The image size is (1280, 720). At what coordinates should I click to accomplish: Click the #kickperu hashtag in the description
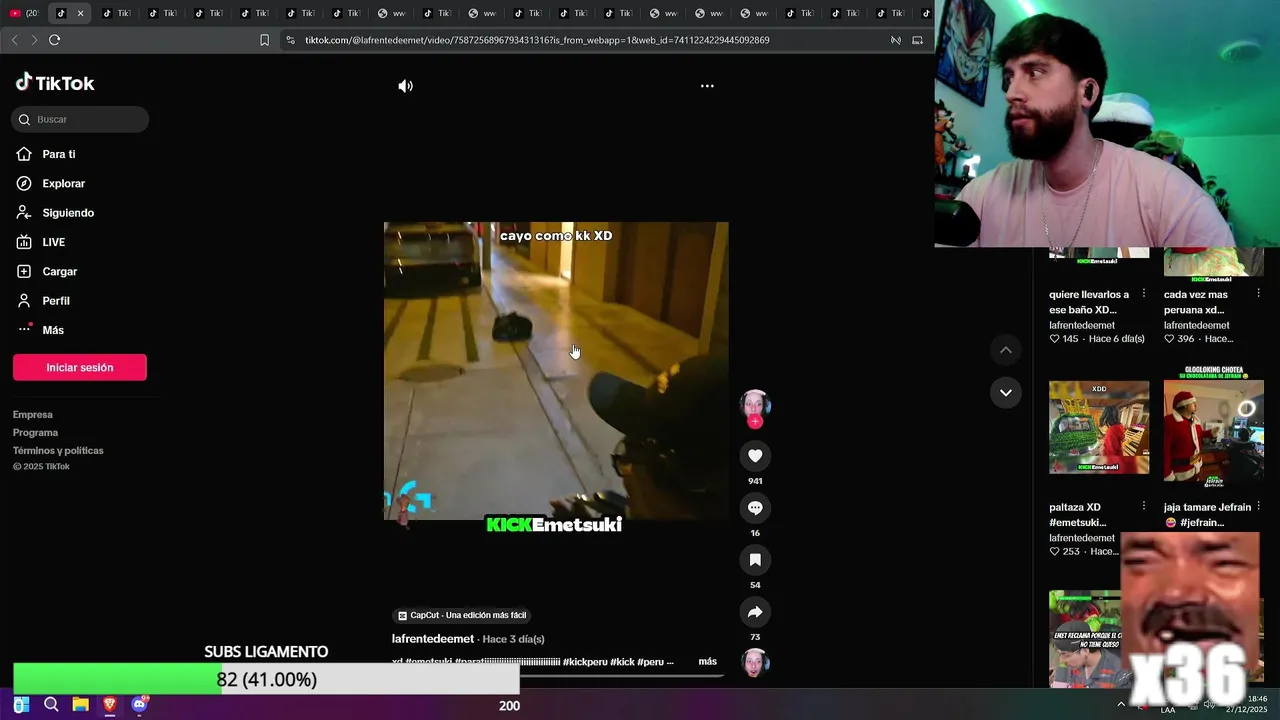tap(585, 662)
